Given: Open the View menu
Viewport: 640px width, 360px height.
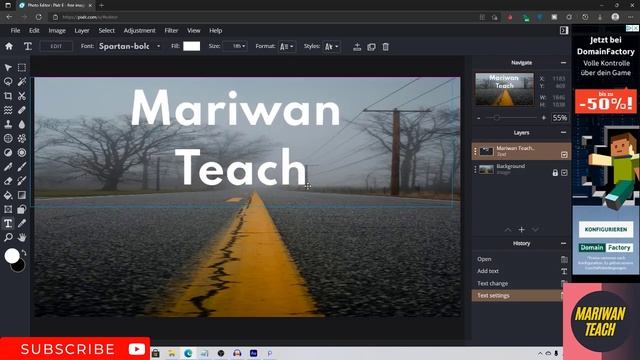Looking at the screenshot, I should (x=193, y=31).
